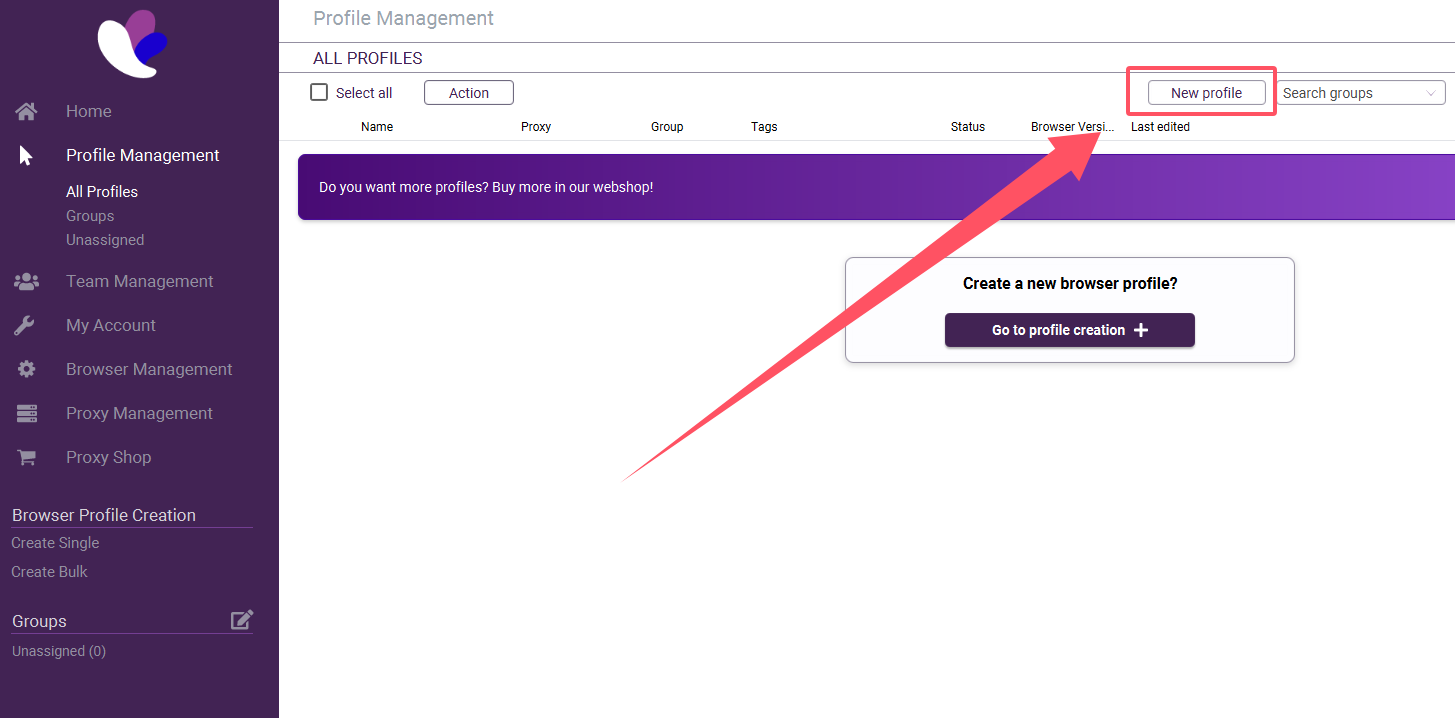Image resolution: width=1455 pixels, height=718 pixels.
Task: Click the Last edited column header
Action: [1160, 127]
